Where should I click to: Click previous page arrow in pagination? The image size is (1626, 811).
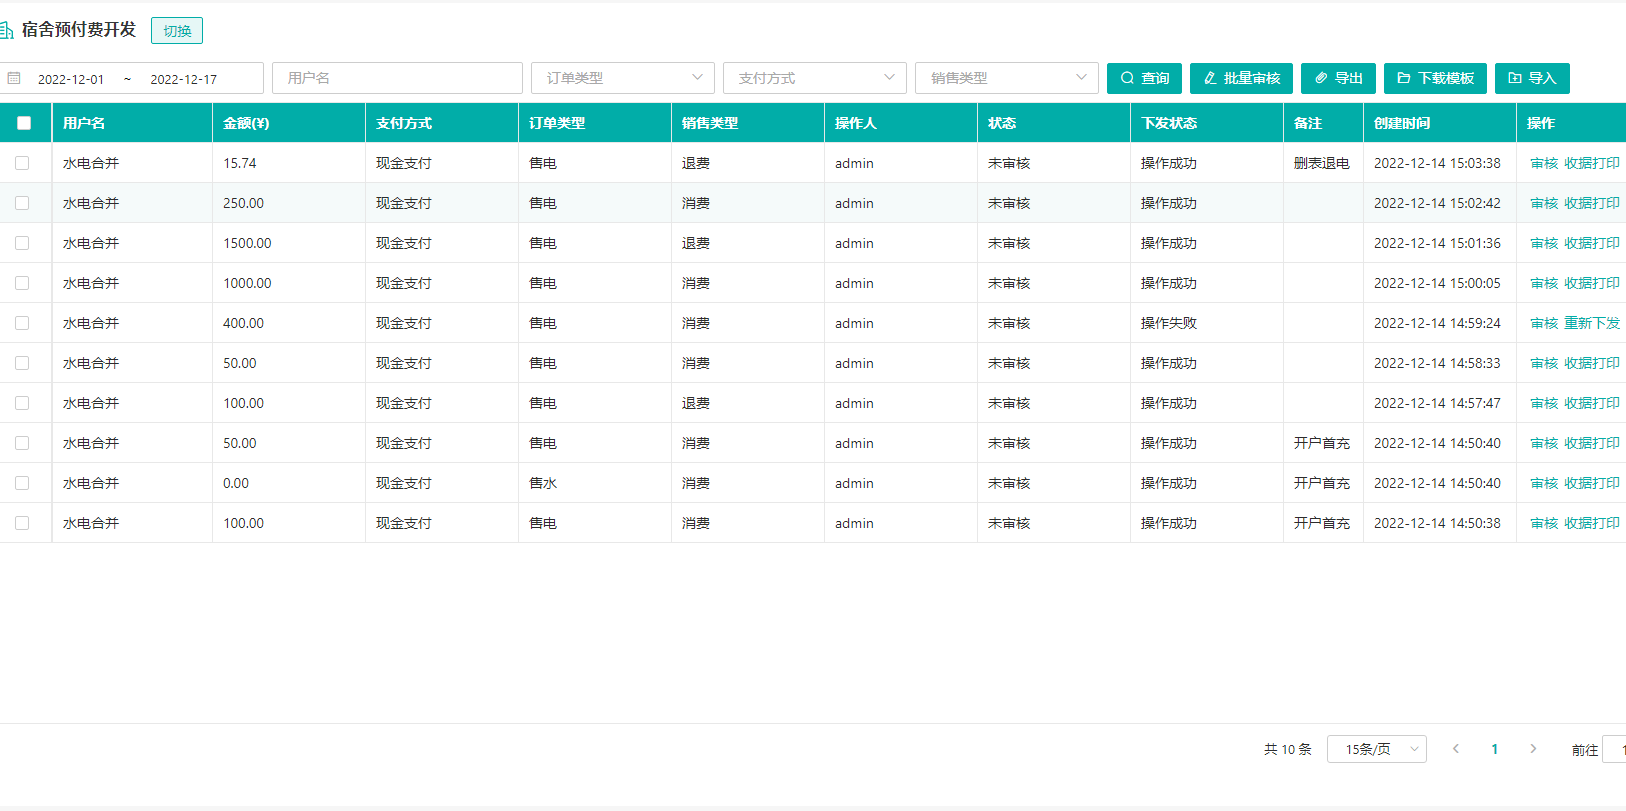click(1456, 749)
